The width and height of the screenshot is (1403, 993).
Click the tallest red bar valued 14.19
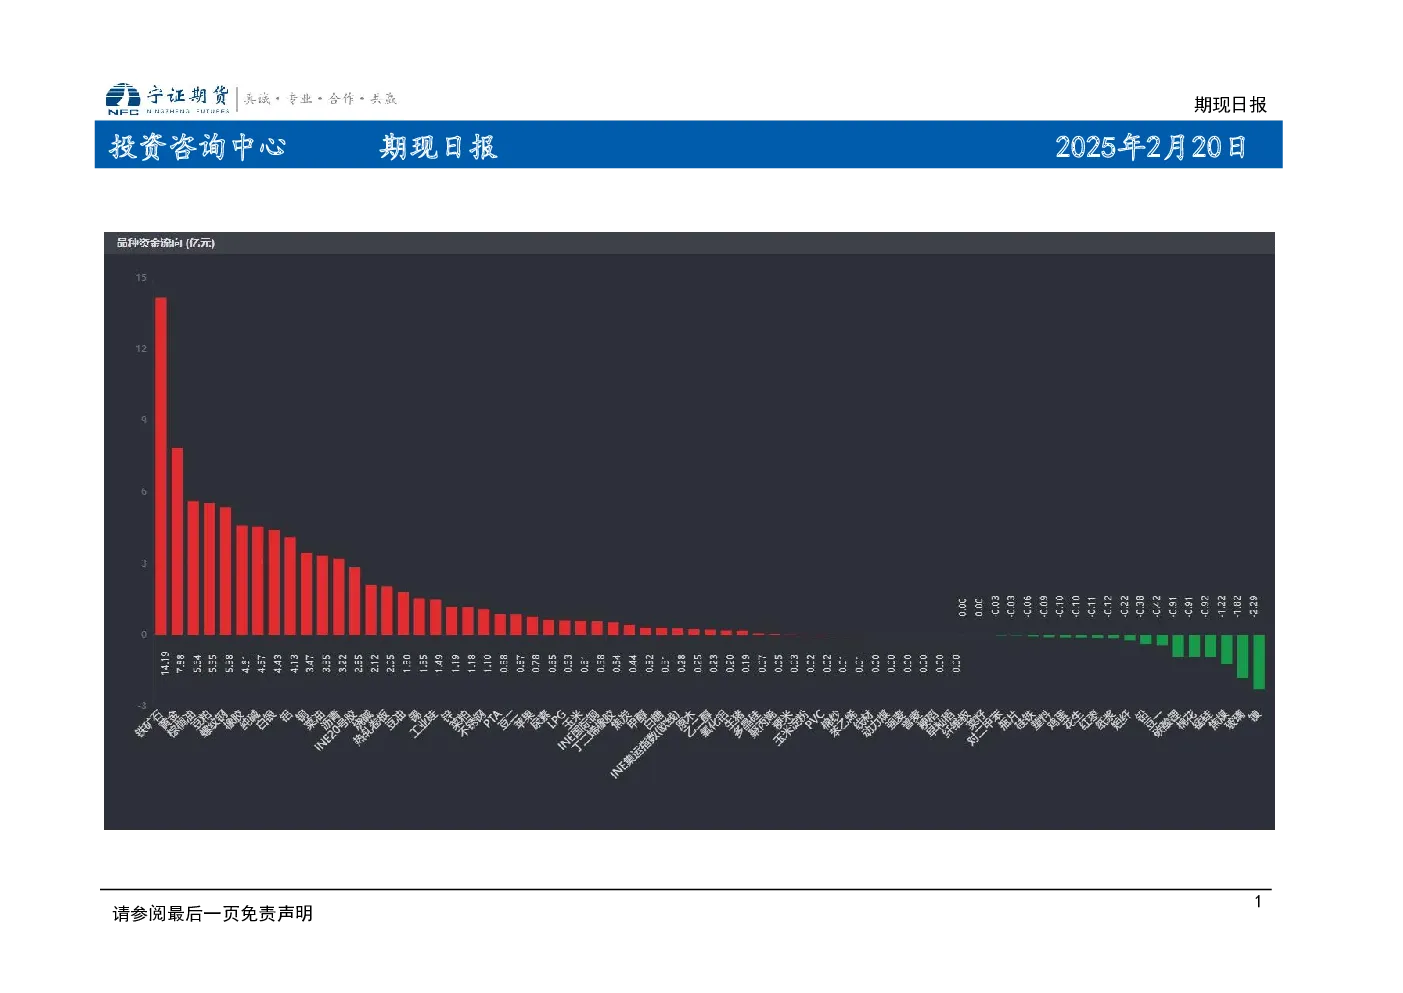161,466
